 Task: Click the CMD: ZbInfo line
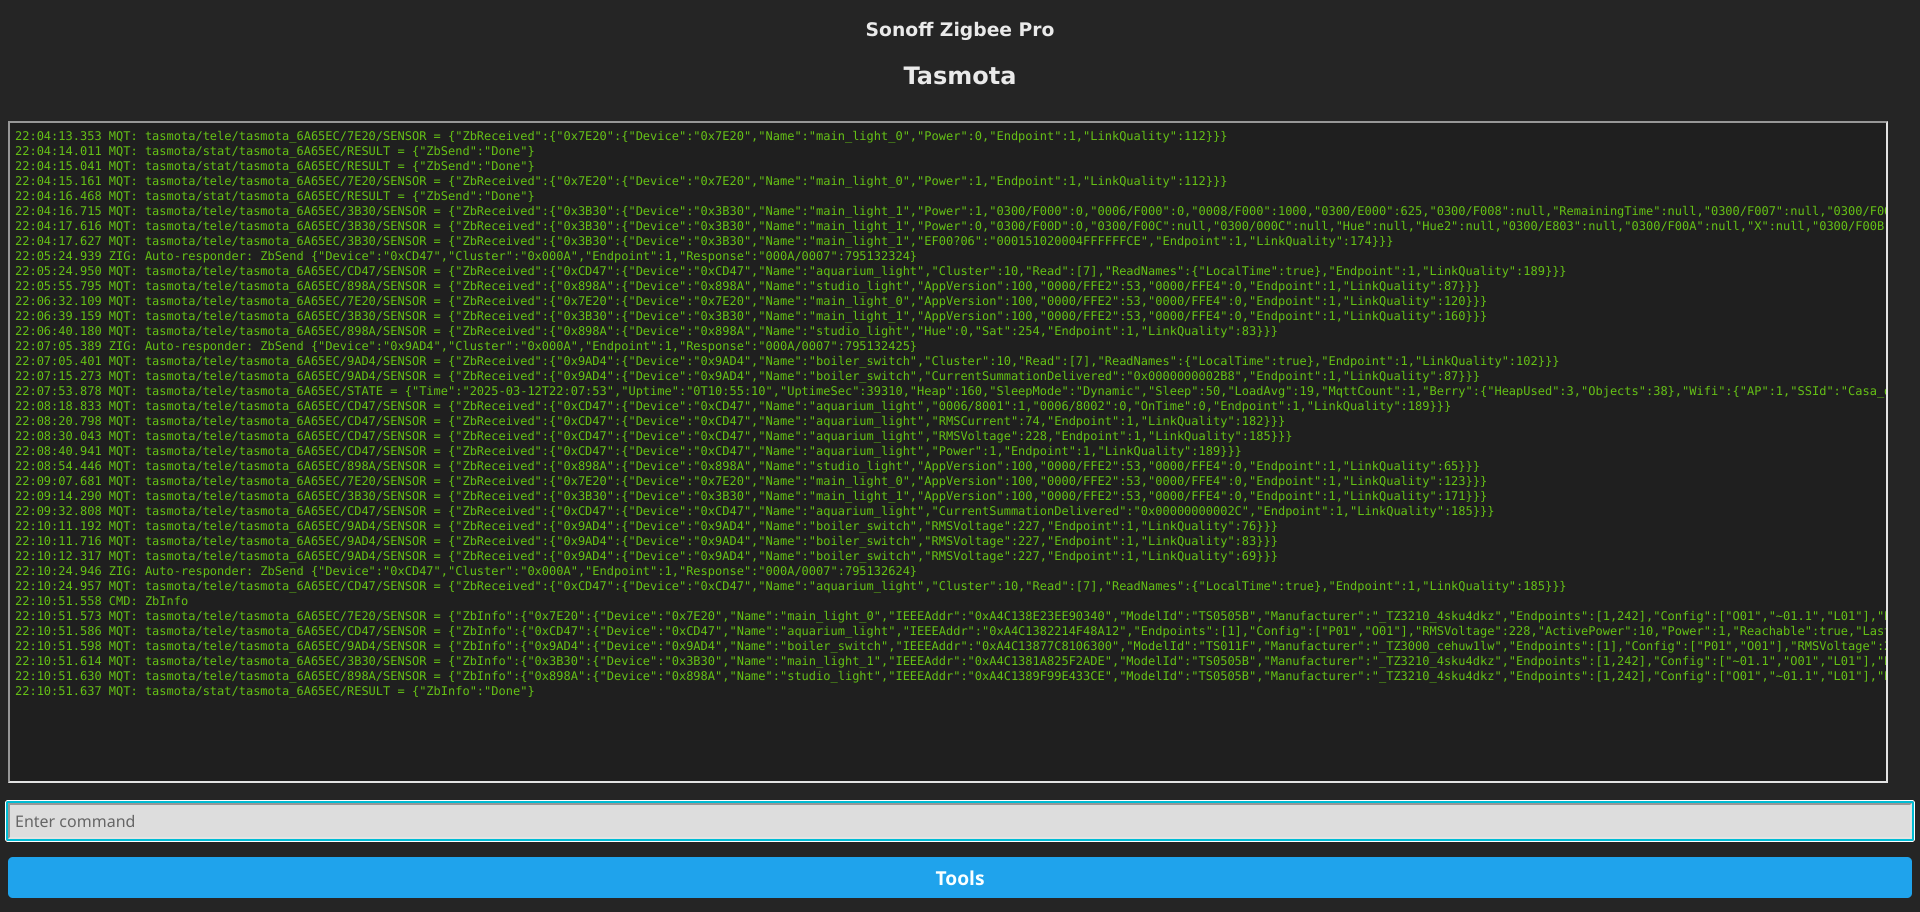coord(101,601)
